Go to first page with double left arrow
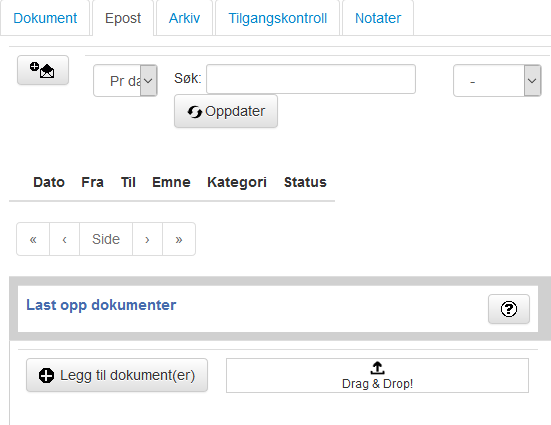 [33, 239]
